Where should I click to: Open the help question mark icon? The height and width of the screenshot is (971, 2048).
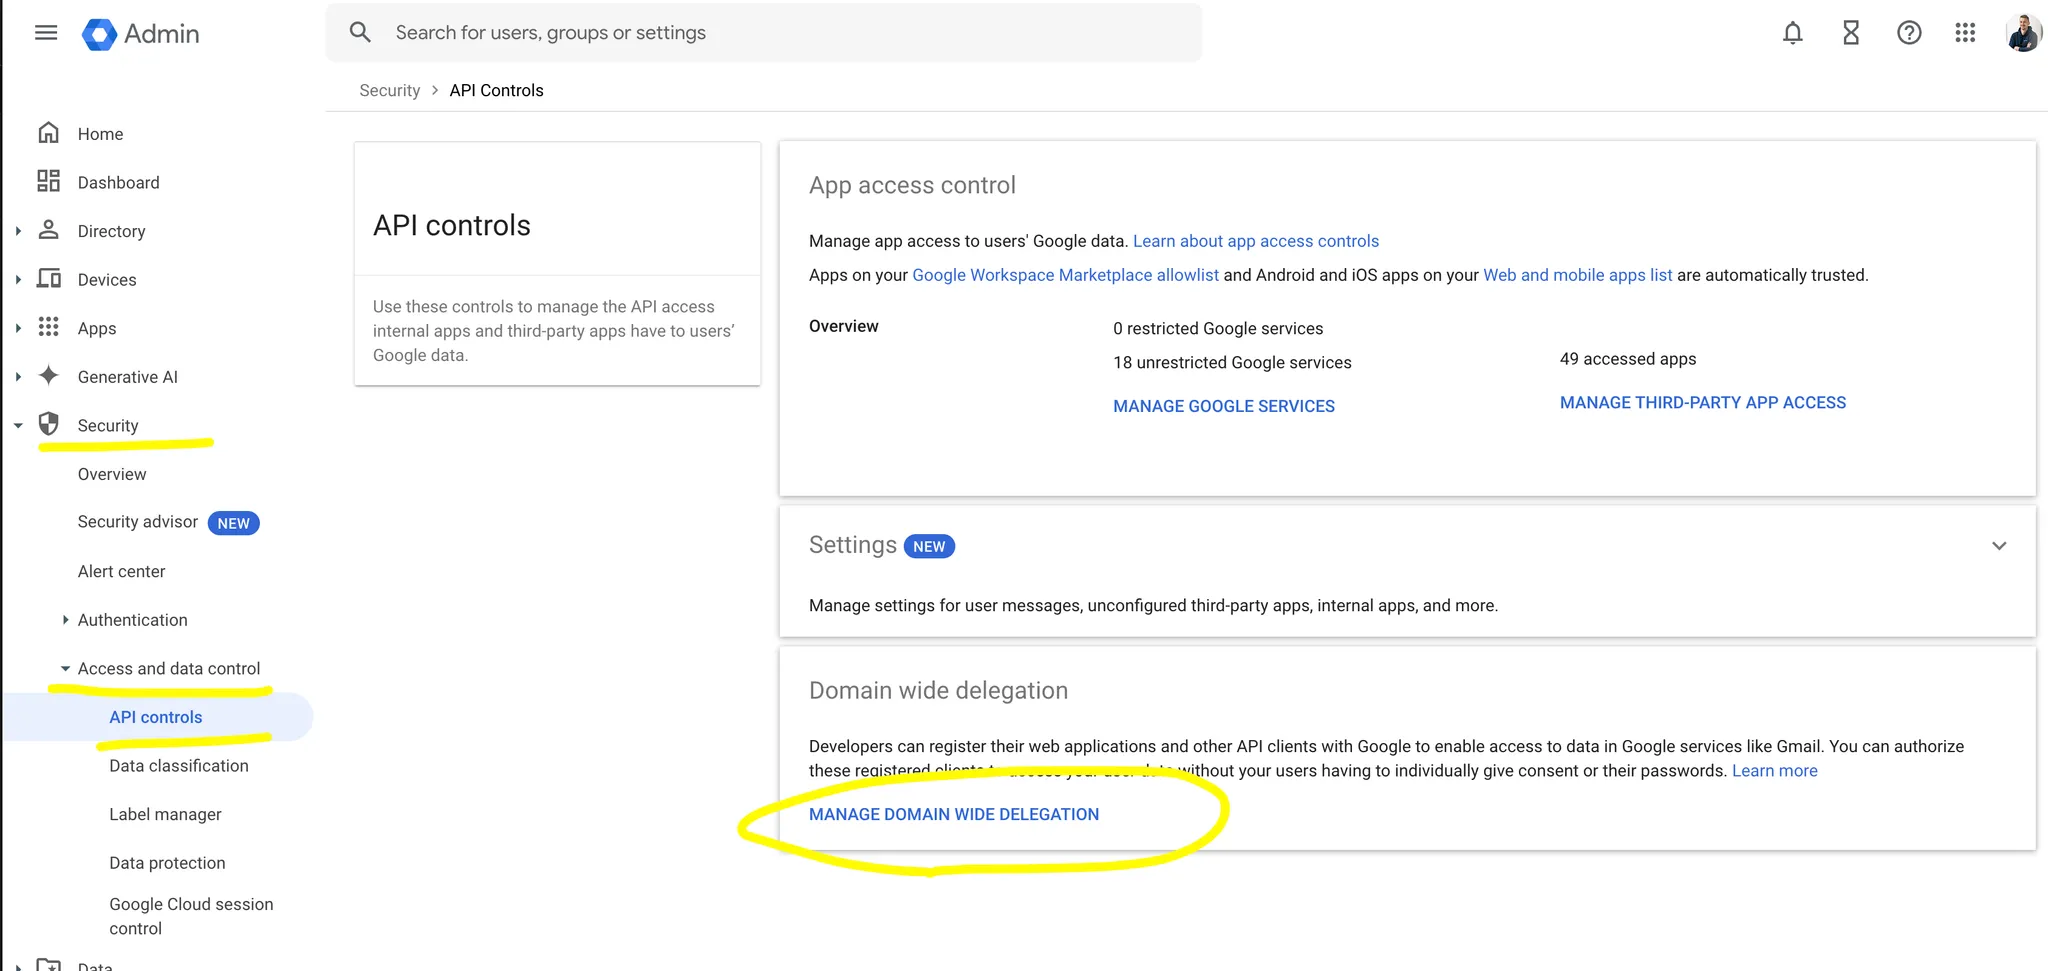(x=1909, y=33)
